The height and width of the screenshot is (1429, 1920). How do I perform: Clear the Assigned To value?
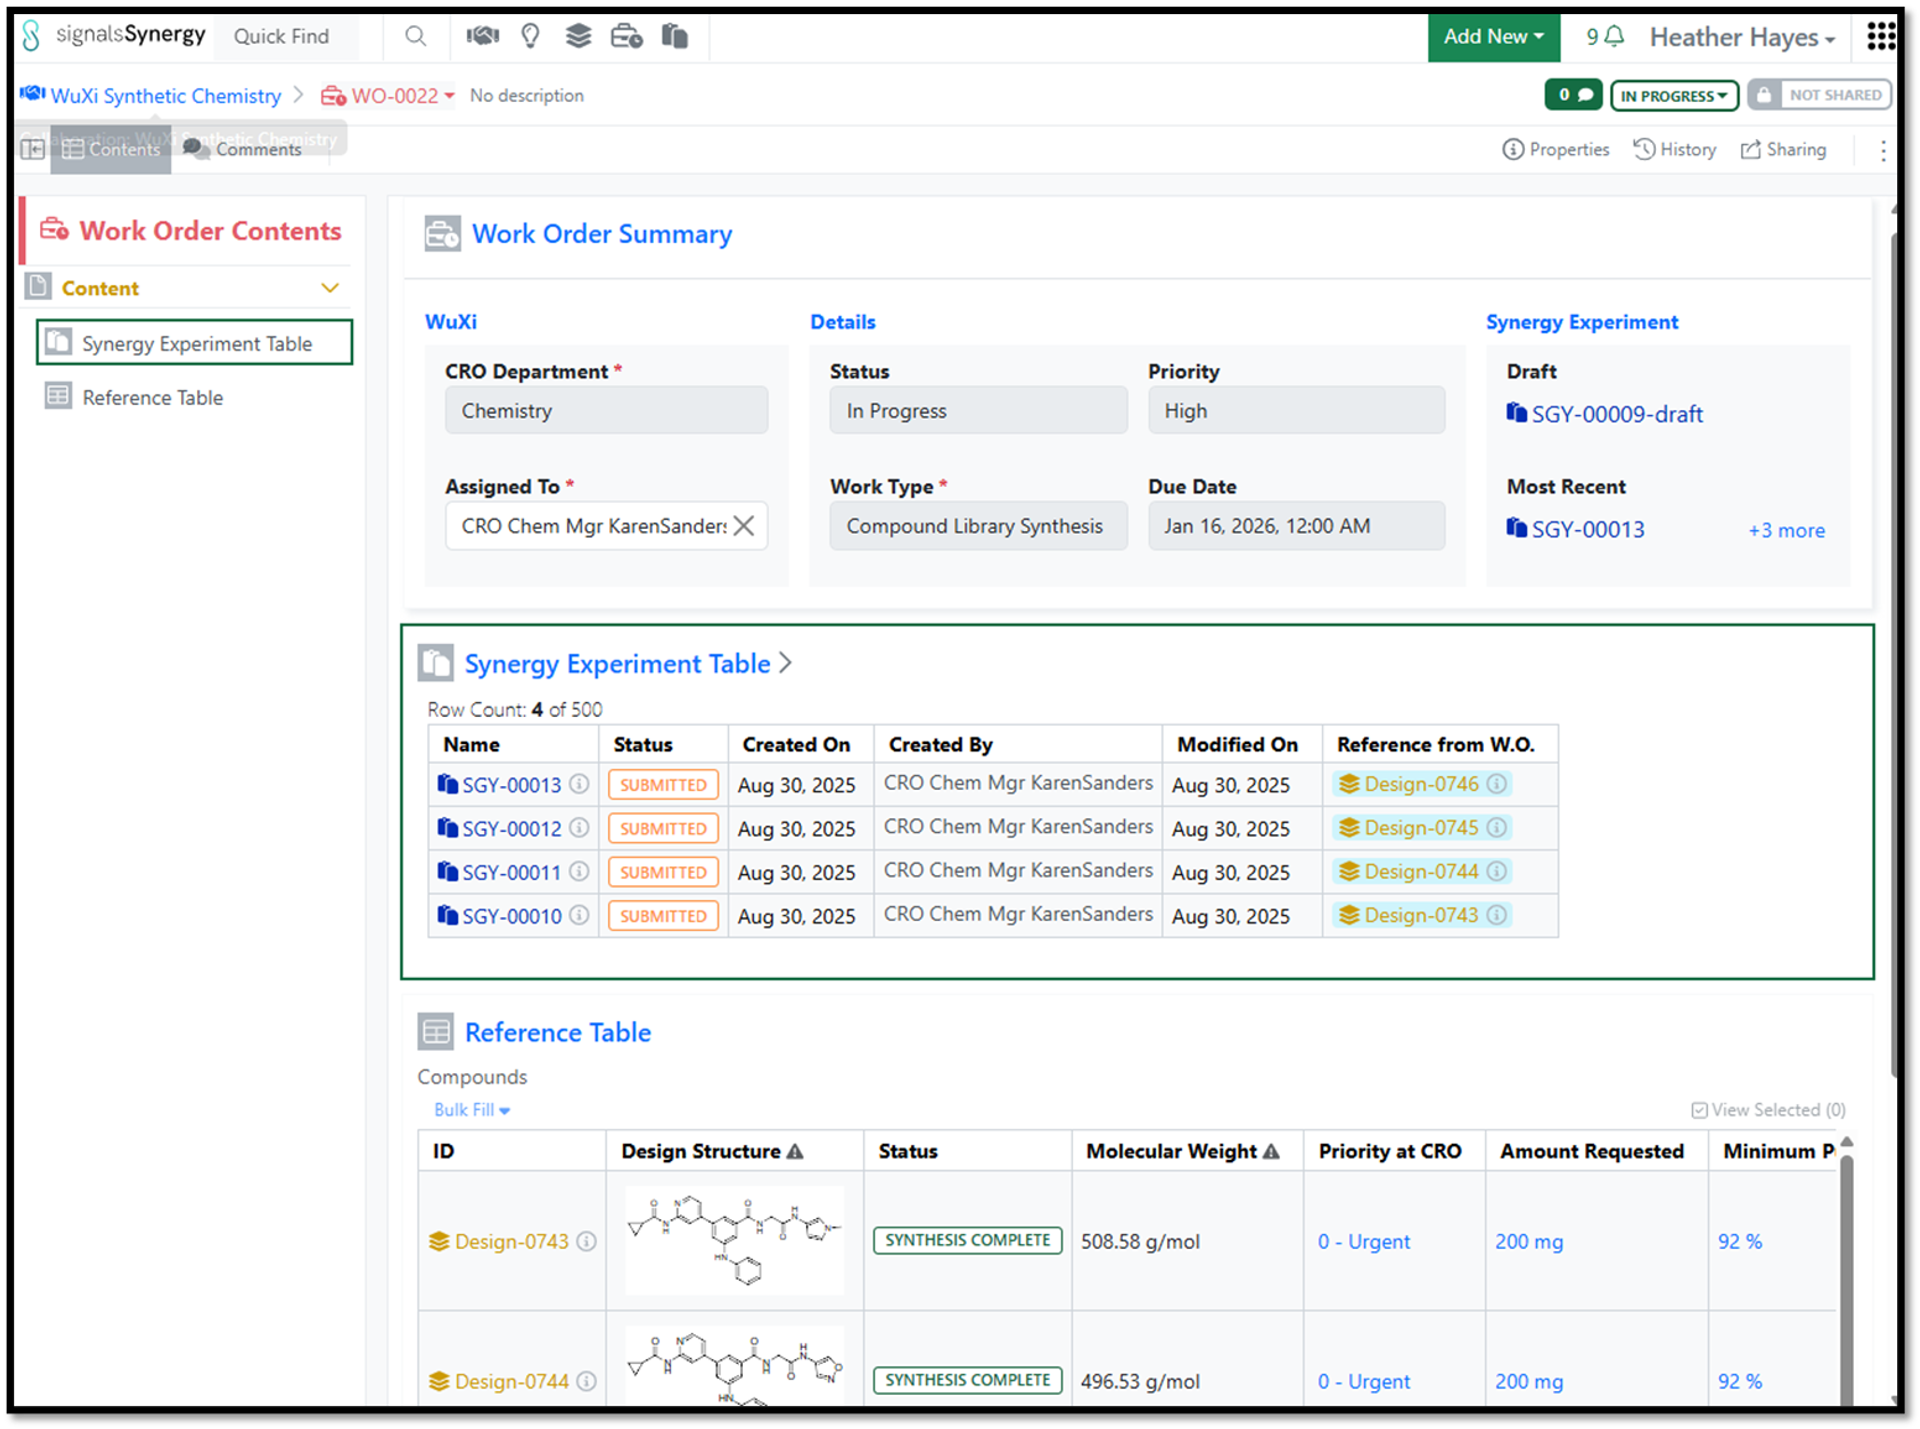click(744, 526)
